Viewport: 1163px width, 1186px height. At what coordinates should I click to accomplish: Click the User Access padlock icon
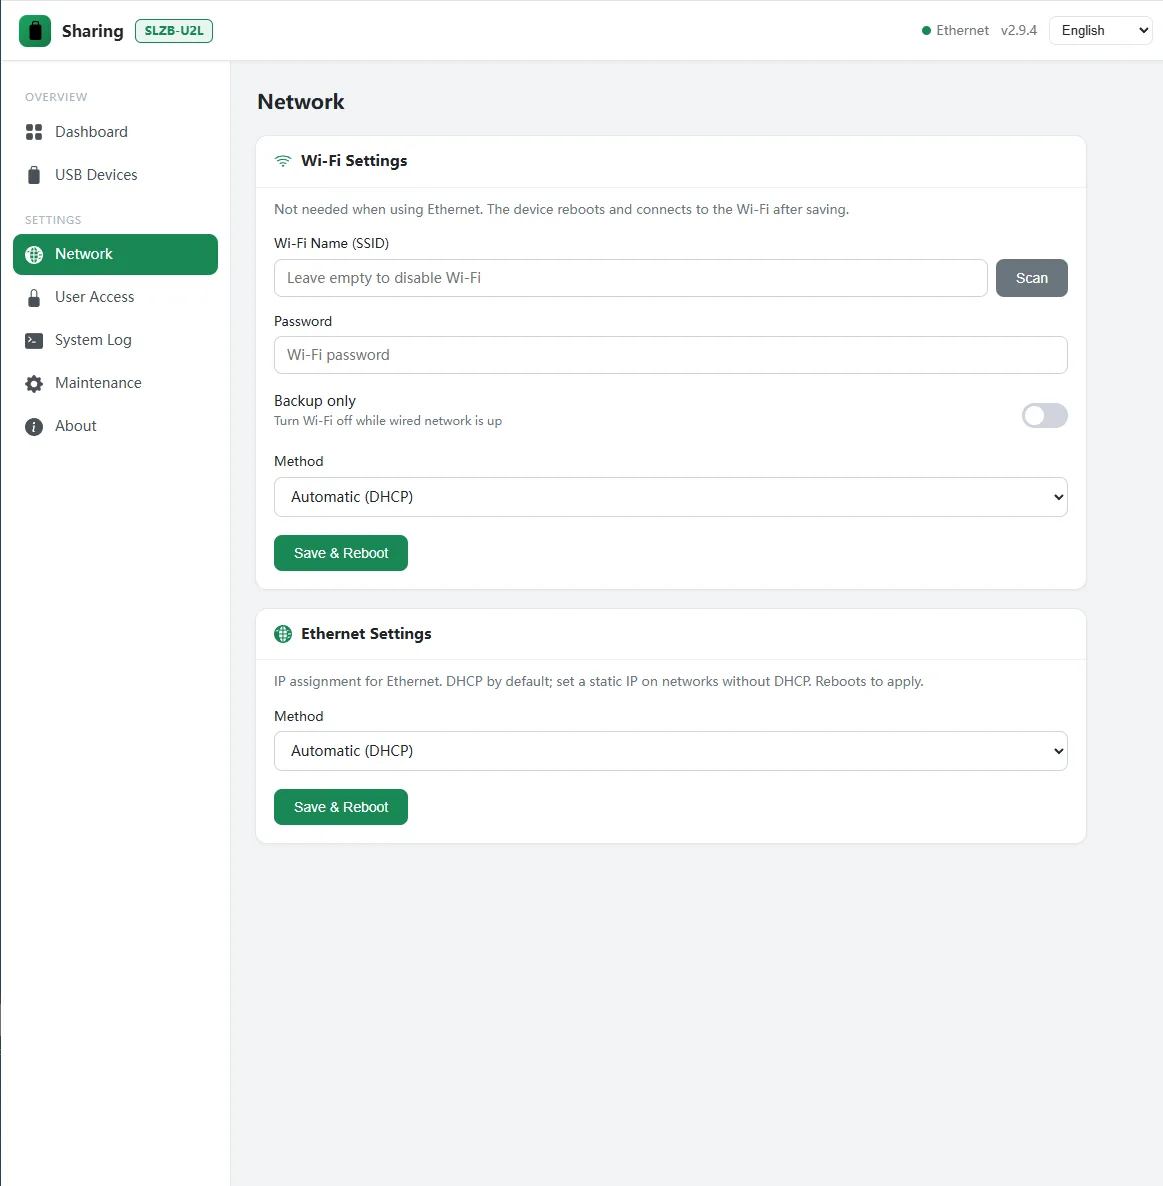coord(34,298)
